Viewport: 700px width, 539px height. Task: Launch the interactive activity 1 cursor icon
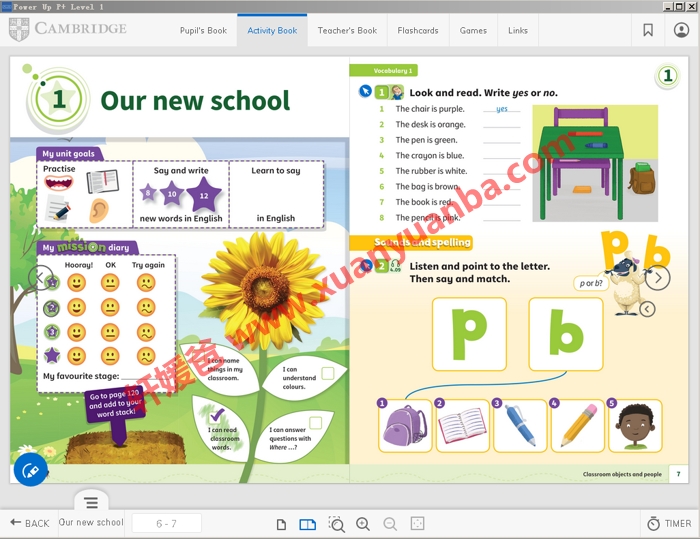[365, 92]
